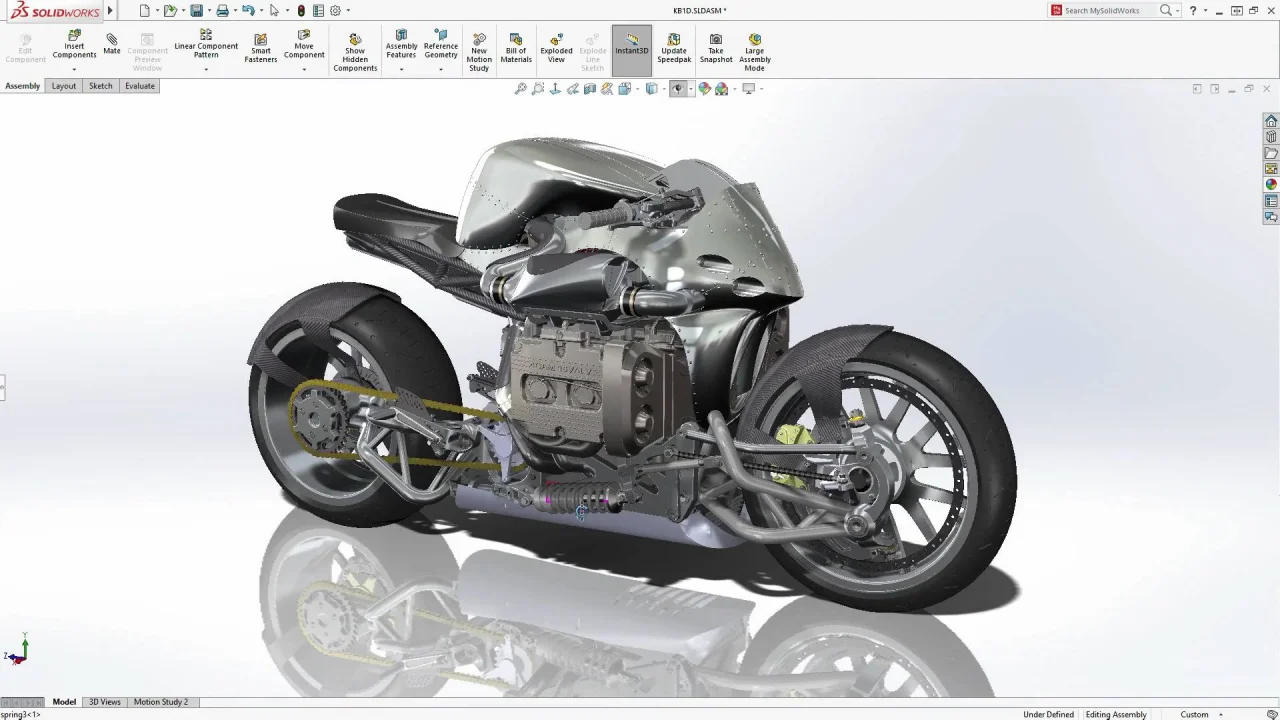This screenshot has width=1280, height=720.
Task: Click Update Speedpak icon
Action: tap(674, 48)
